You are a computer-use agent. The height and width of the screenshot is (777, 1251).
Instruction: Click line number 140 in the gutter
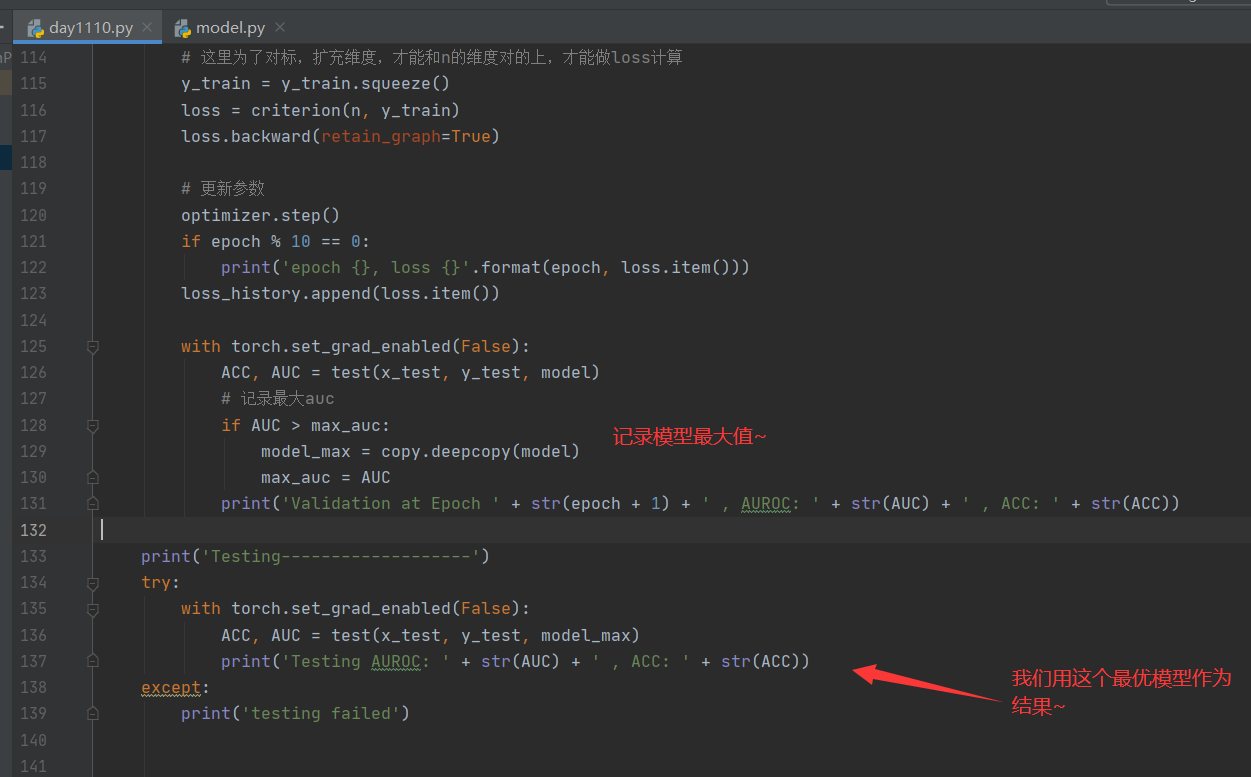tap(33, 739)
